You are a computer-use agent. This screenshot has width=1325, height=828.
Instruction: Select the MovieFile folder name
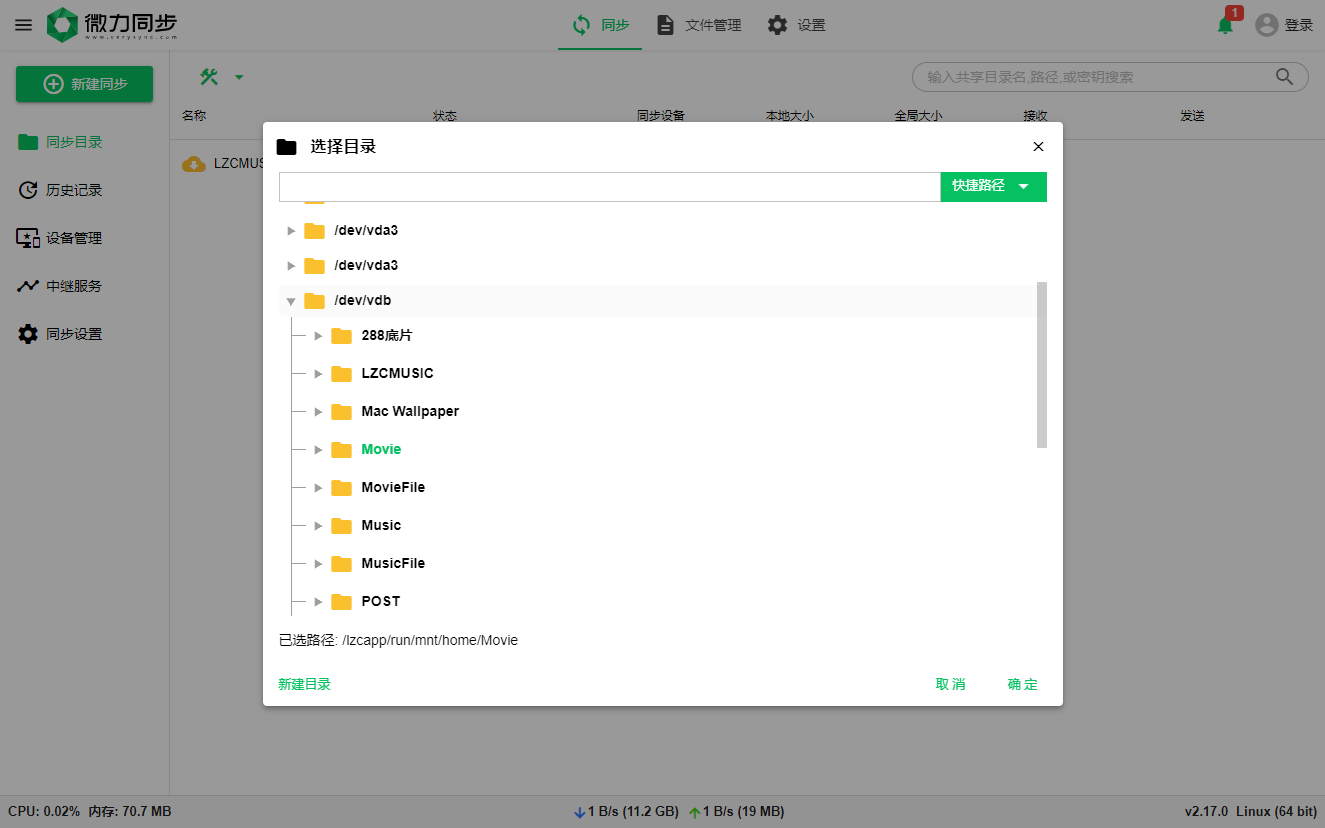click(393, 487)
